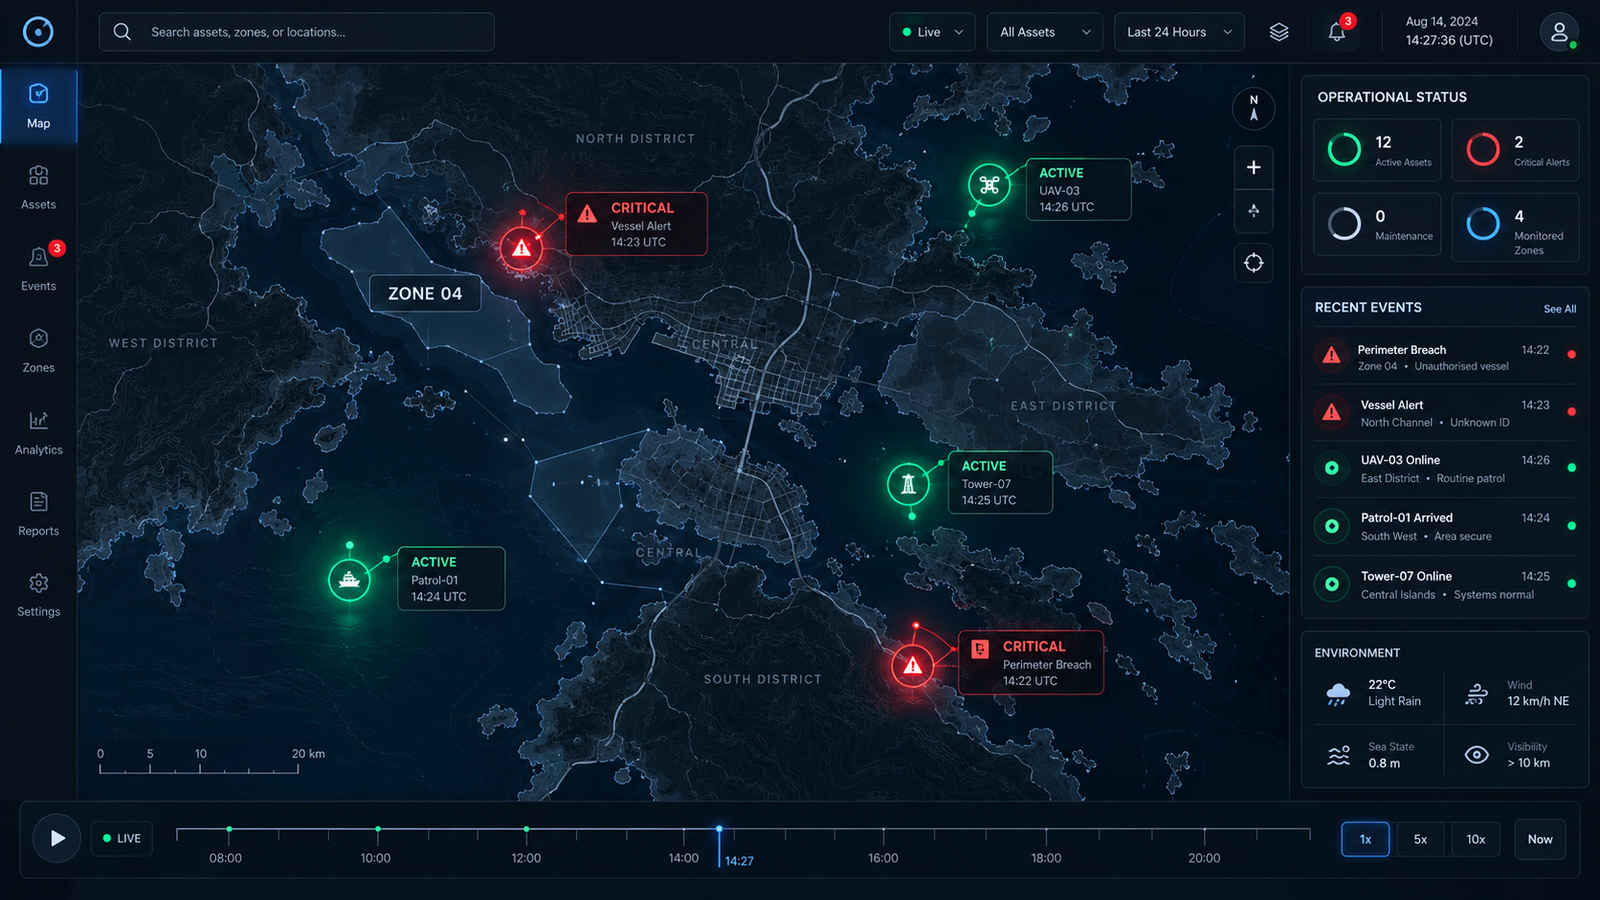Toggle the LIVE indicator on timeline
Screen dimensions: 1600x900
click(x=122, y=838)
